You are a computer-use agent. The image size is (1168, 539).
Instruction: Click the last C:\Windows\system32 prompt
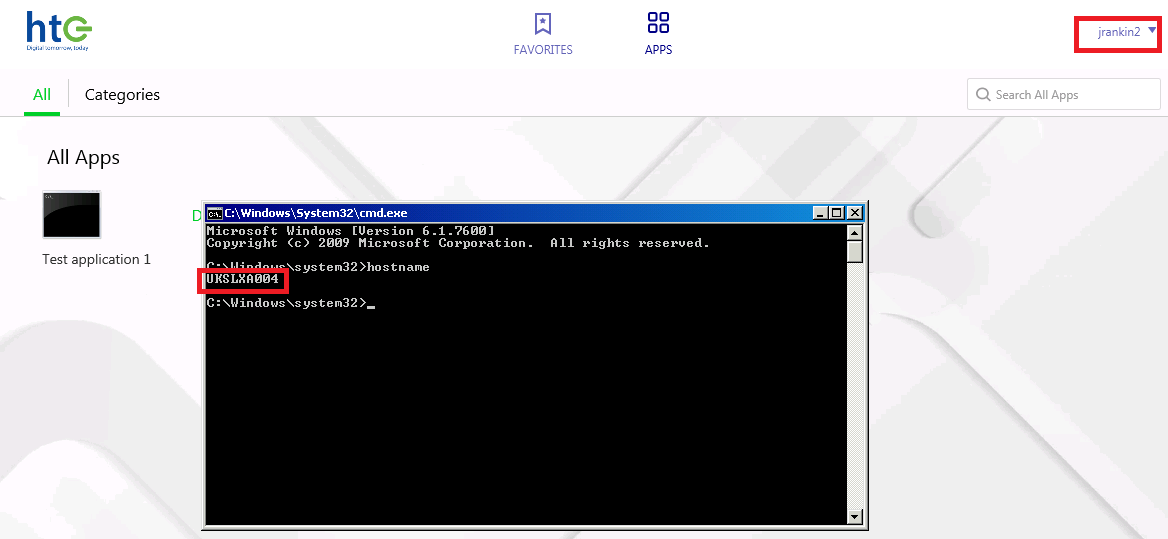pyautogui.click(x=287, y=303)
